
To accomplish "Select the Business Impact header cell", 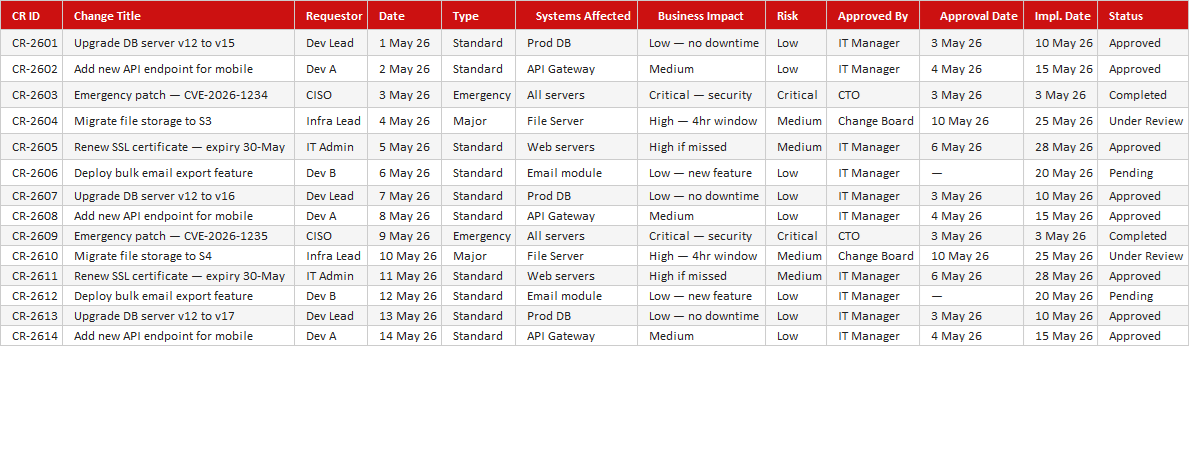I will [701, 16].
